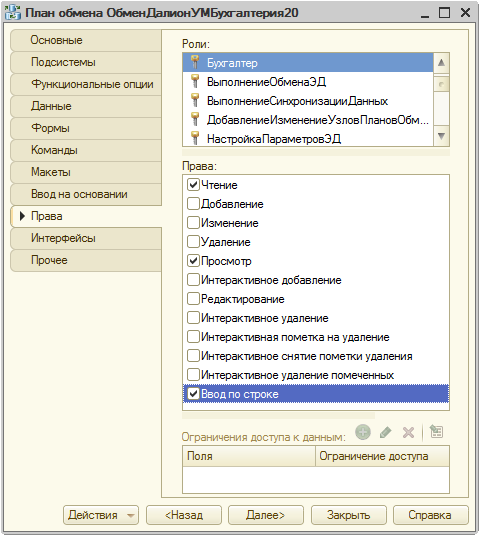This screenshot has width=479, height=535.
Task: Click the Справка button
Action: click(x=431, y=515)
